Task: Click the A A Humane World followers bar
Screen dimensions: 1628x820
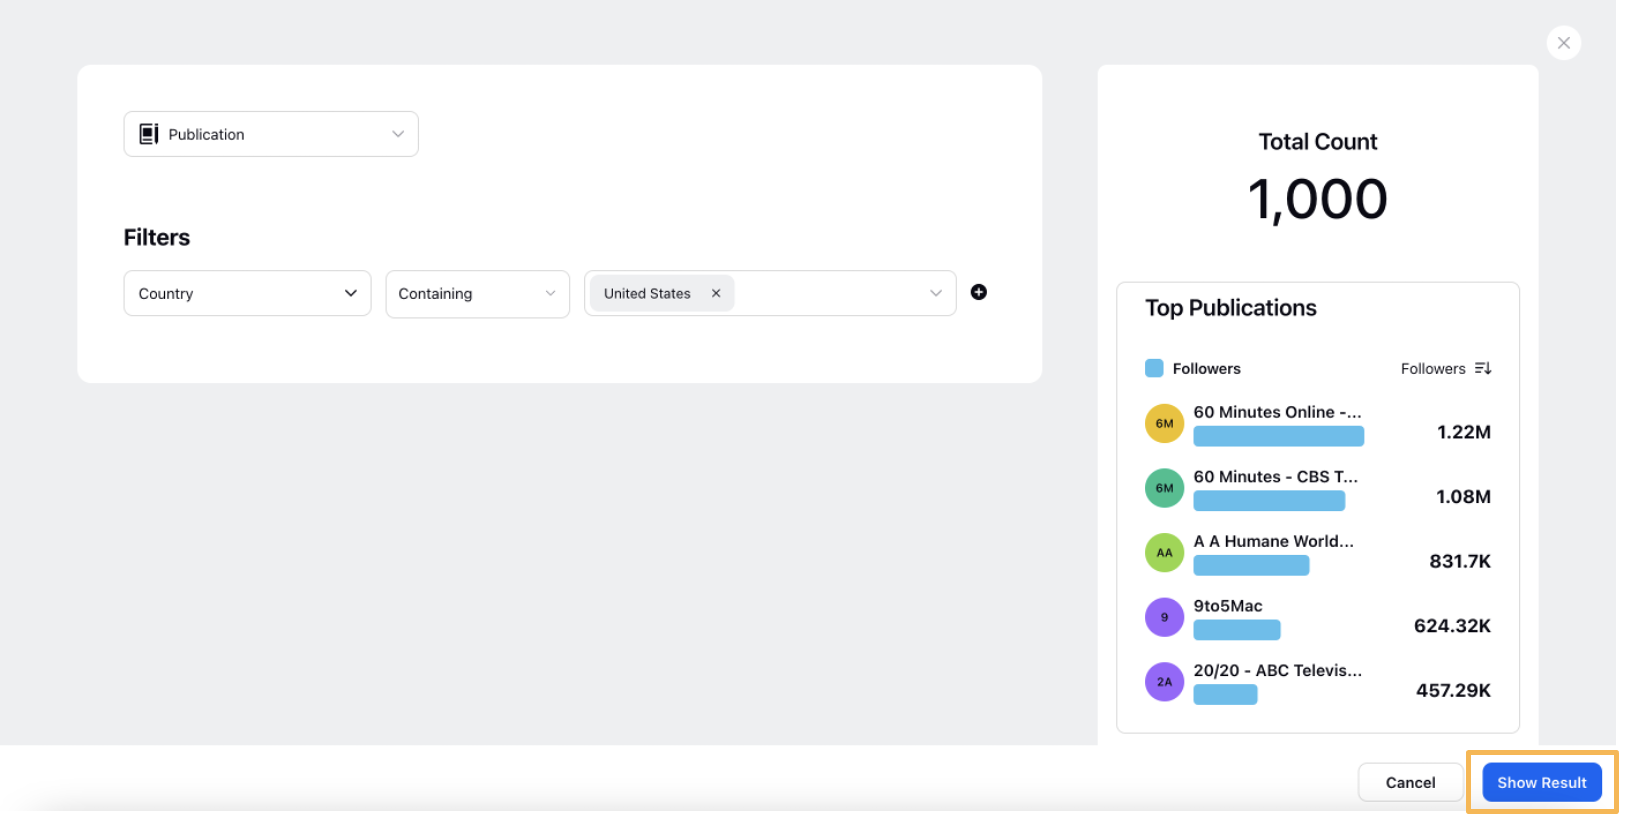Action: 1251,565
